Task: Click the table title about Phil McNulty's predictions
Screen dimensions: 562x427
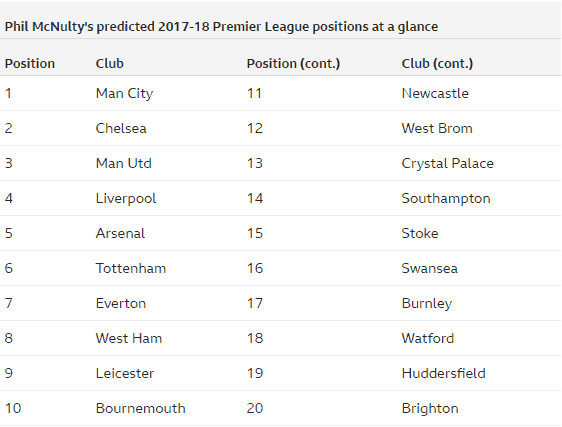Action: [x=221, y=27]
